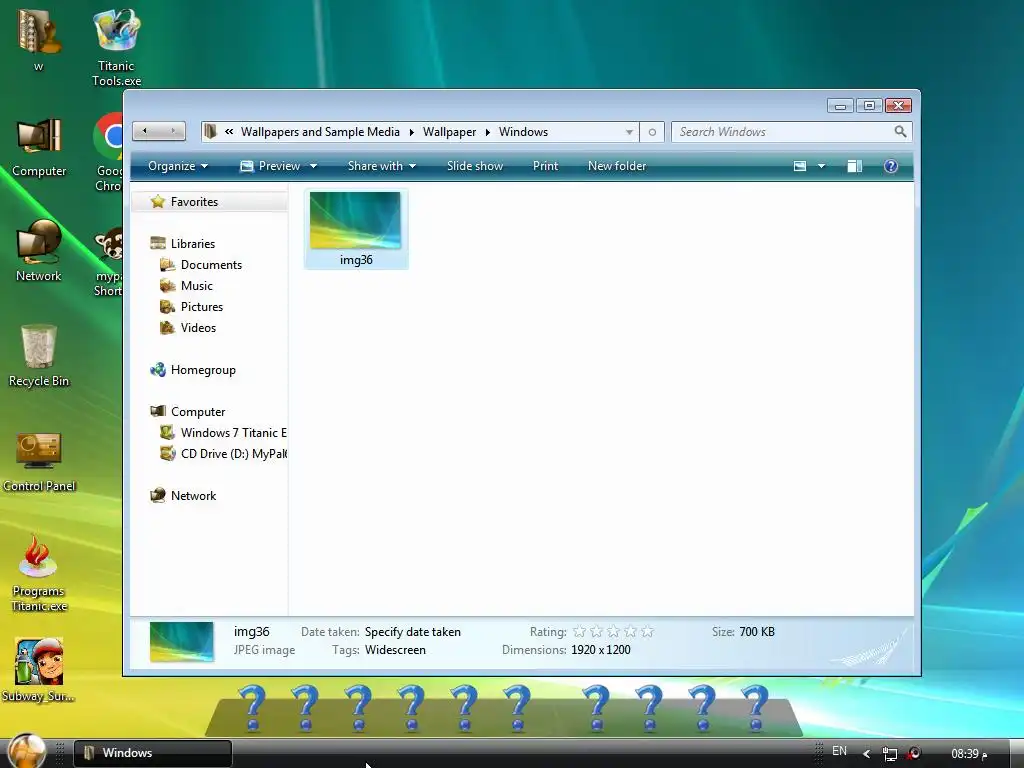Go to the Wallpaper breadcrumb folder
Image resolution: width=1024 pixels, height=768 pixels.
point(449,132)
